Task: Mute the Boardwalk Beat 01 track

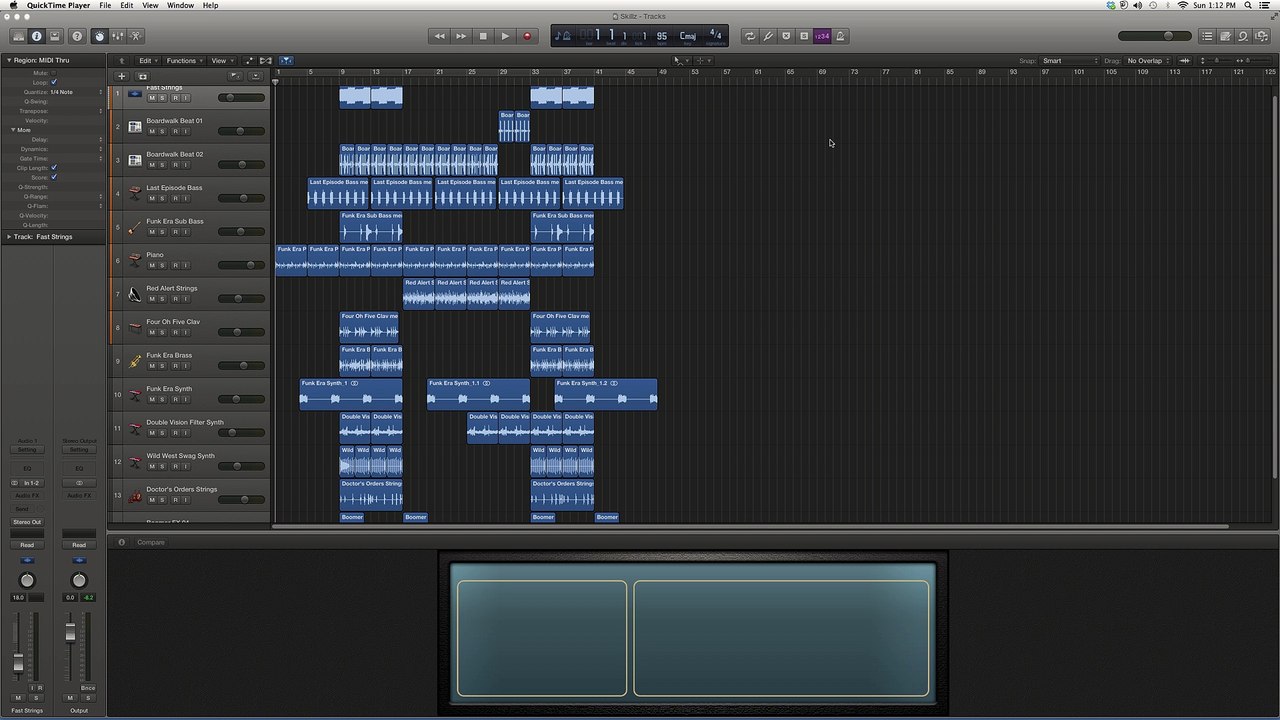Action: (x=152, y=131)
